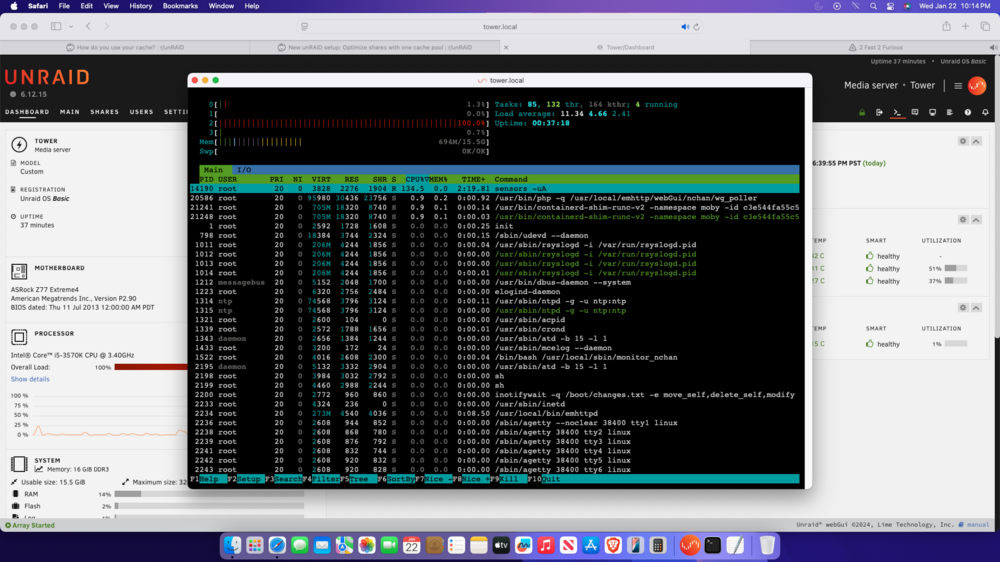Image resolution: width=1000 pixels, height=562 pixels.
Task: Click the orange Unraid avatar icon
Action: click(976, 85)
